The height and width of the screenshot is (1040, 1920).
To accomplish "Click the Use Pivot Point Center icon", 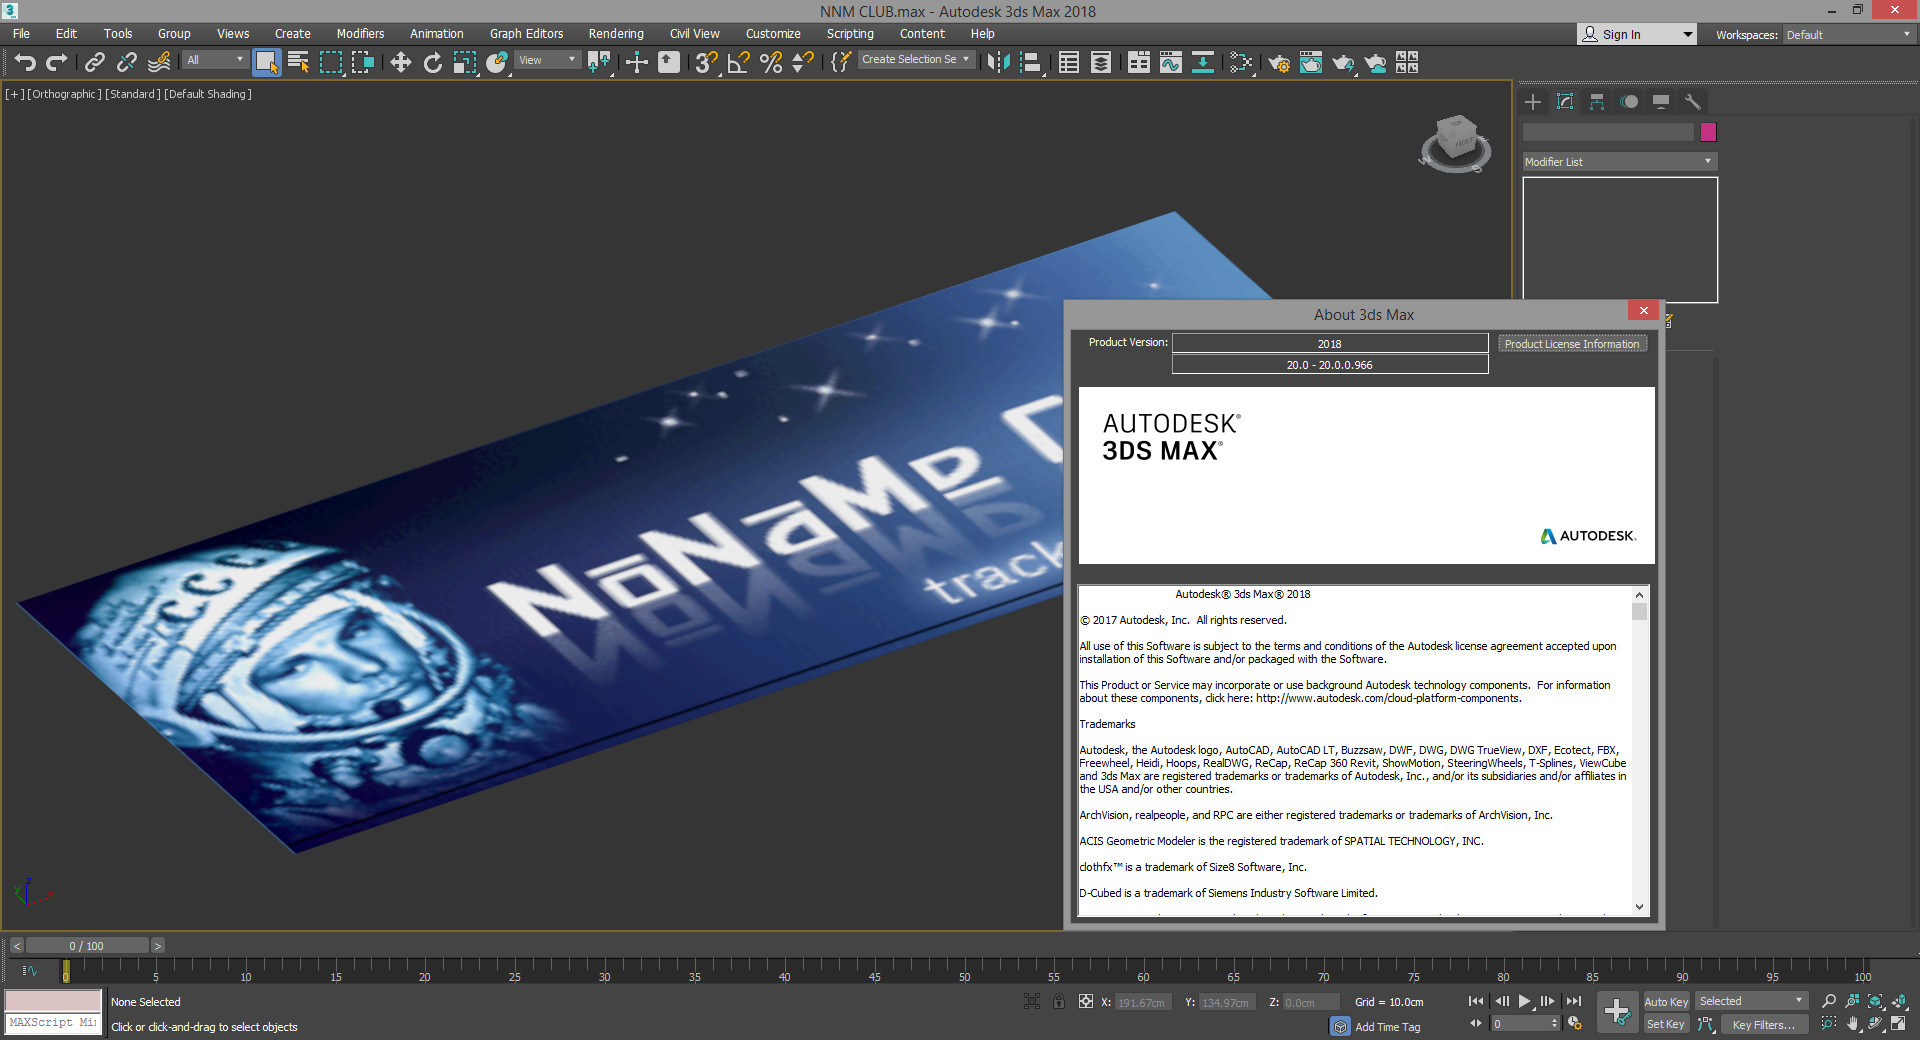I will pos(599,62).
